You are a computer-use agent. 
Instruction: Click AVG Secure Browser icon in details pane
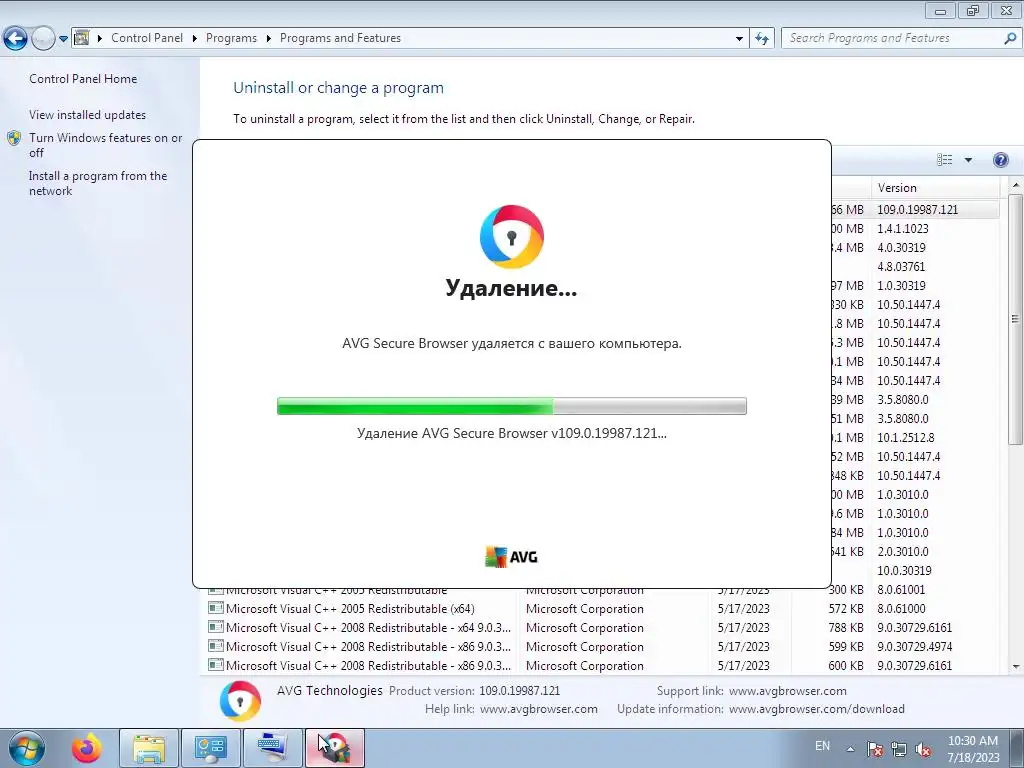[x=240, y=701]
